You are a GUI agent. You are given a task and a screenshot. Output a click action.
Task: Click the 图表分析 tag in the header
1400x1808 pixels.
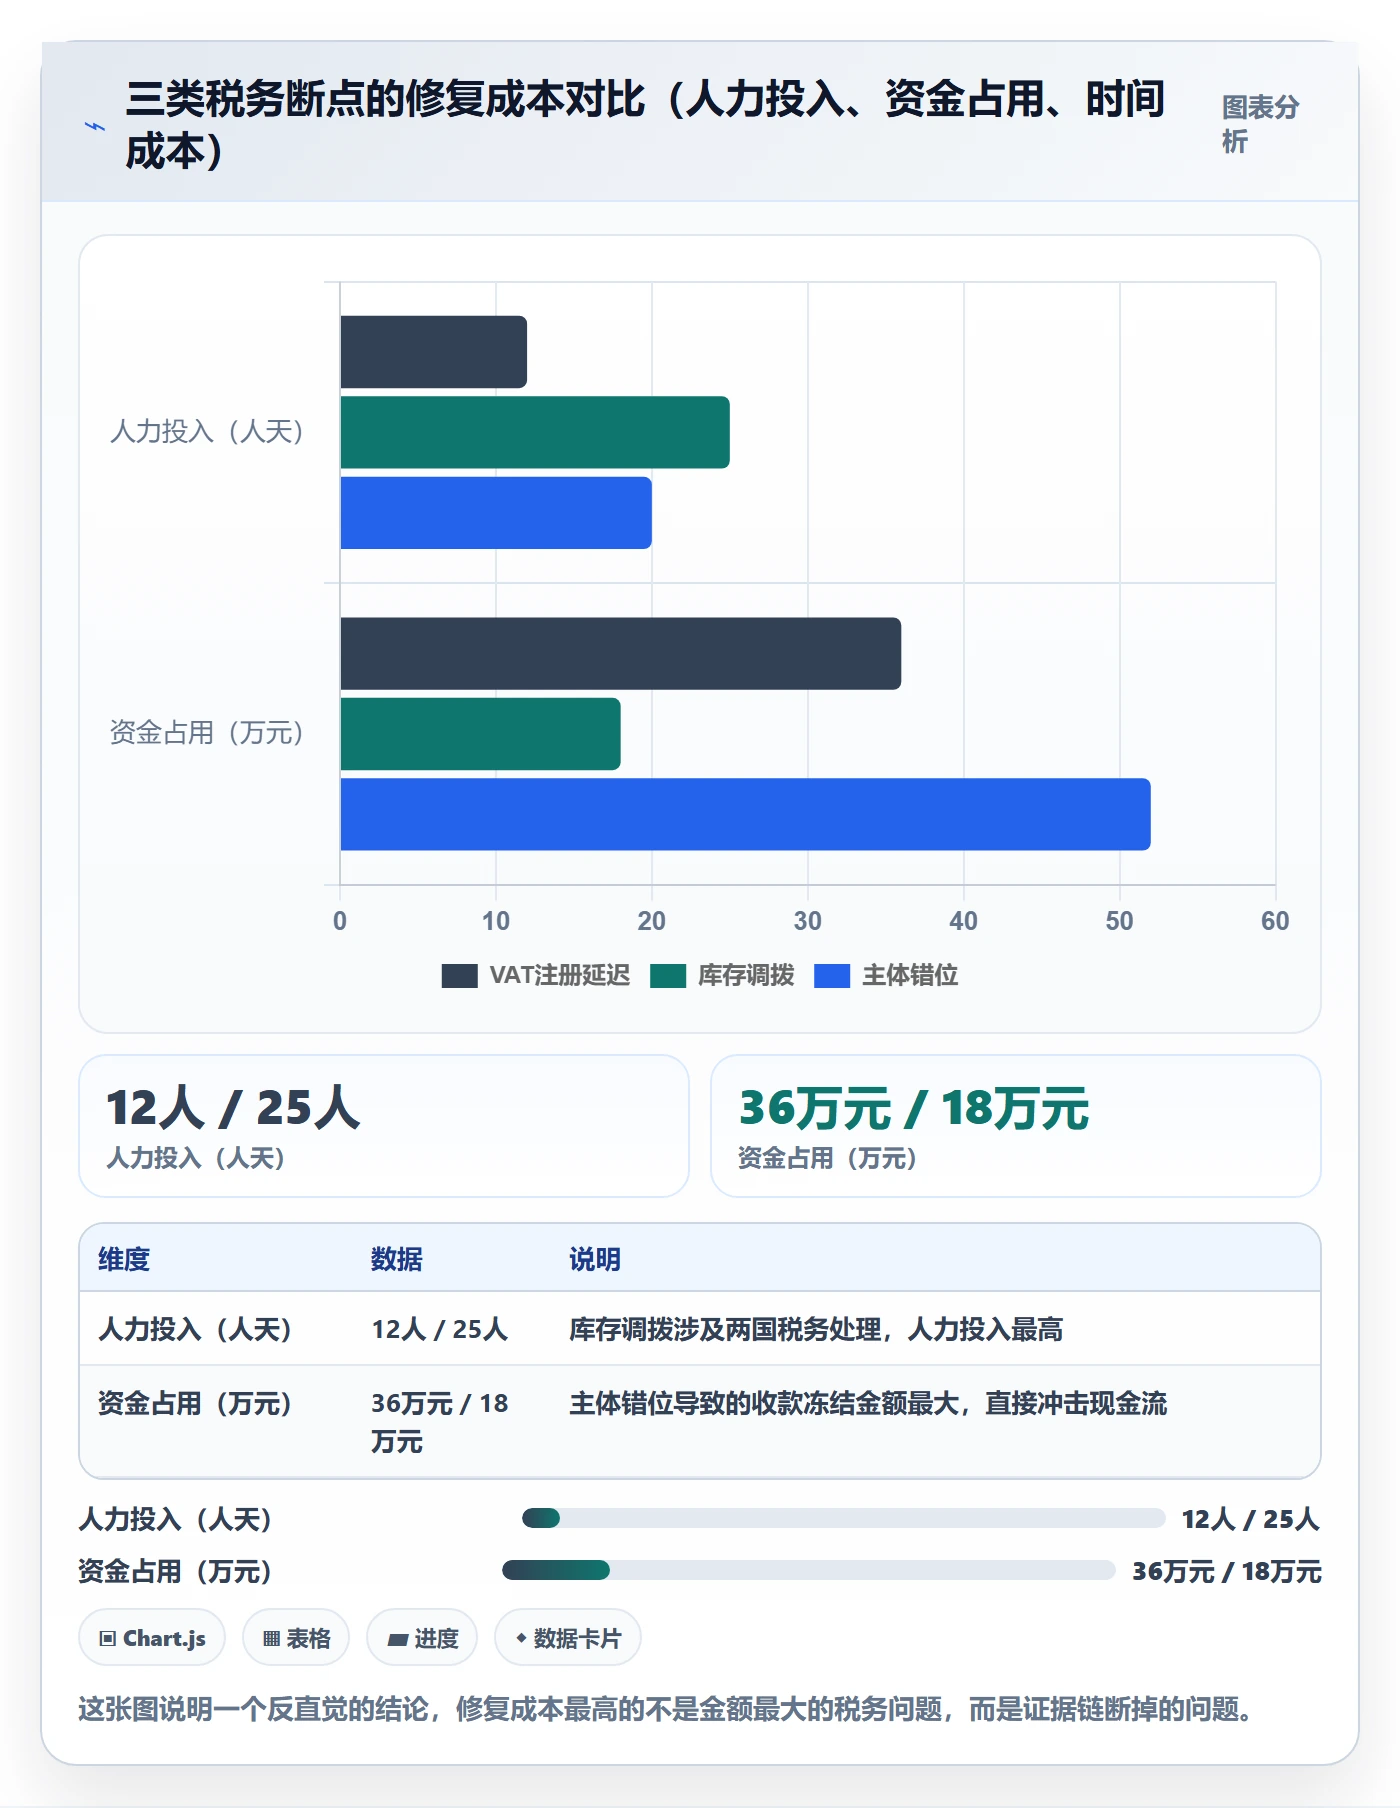pyautogui.click(x=1260, y=124)
